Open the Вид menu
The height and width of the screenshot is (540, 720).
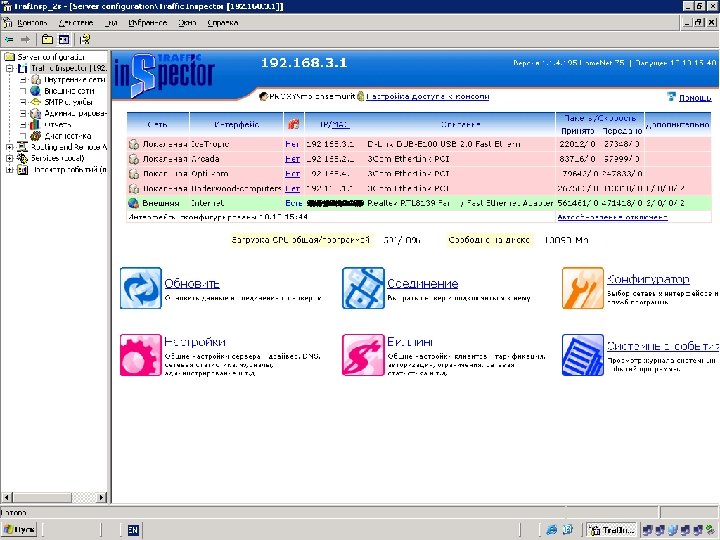(x=111, y=22)
